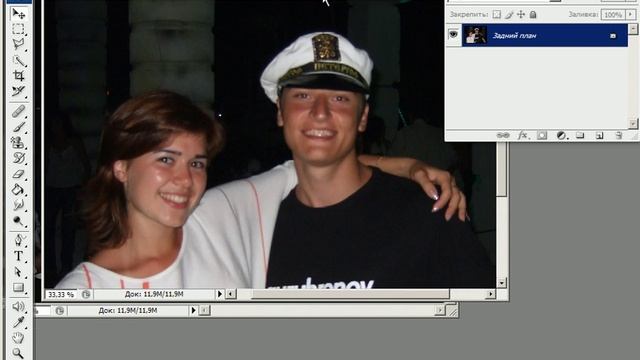Image resolution: width=640 pixels, height=360 pixels.
Task: Select the Pen tool
Action: point(18,240)
